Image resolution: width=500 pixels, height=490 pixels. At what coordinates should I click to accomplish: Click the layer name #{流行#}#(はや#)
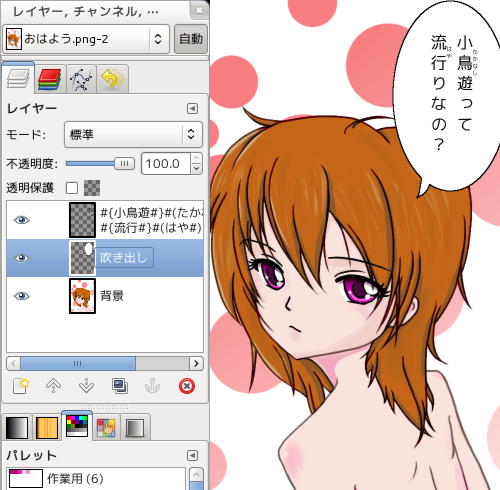pyautogui.click(x=151, y=228)
